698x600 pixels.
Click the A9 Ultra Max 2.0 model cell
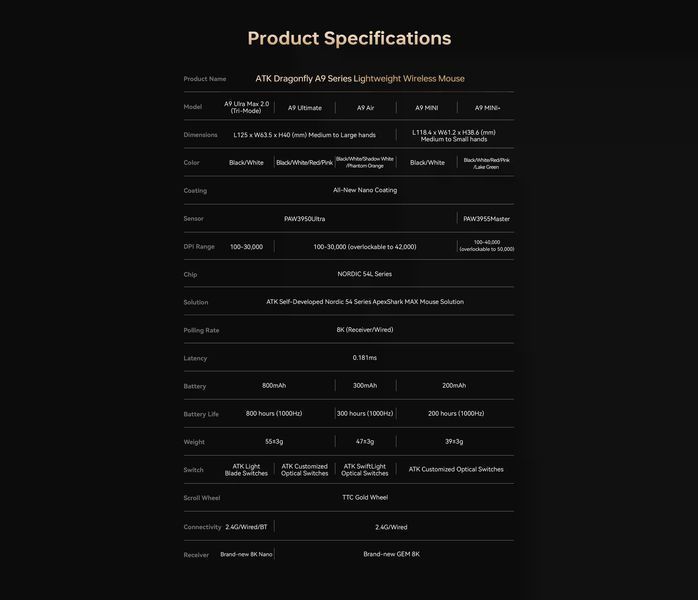click(247, 107)
